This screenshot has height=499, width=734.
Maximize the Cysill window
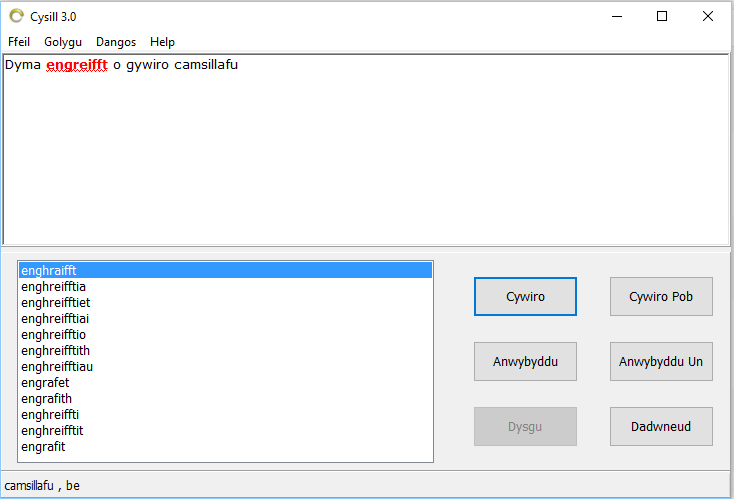click(x=662, y=16)
